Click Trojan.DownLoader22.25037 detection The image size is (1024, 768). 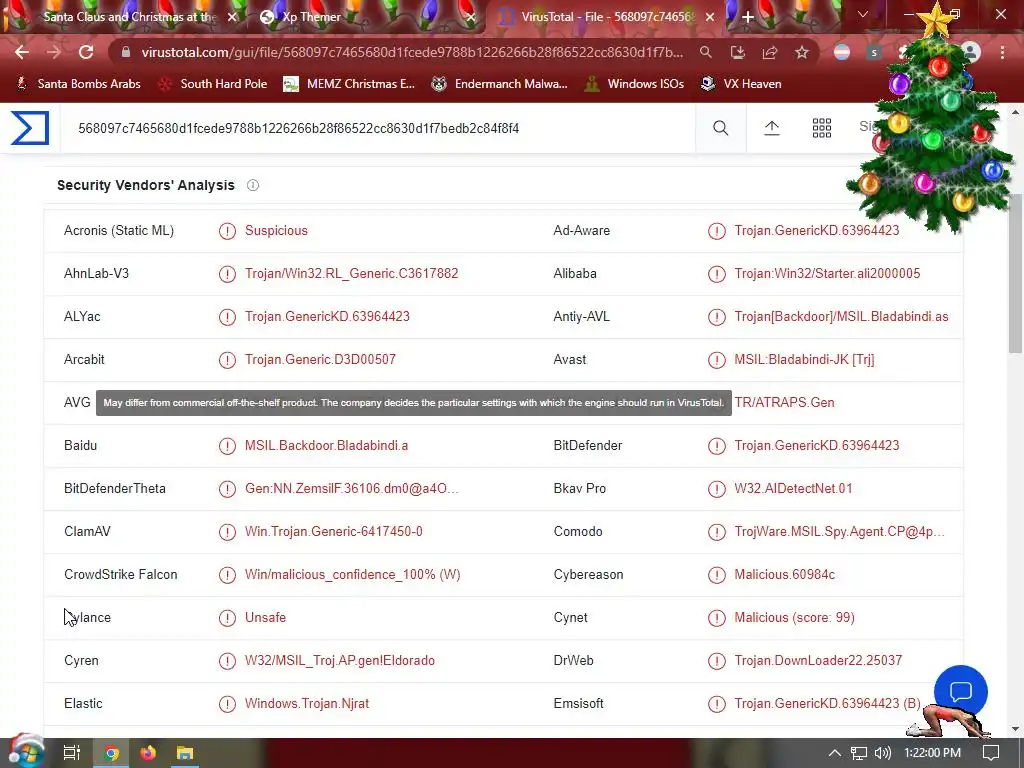pyautogui.click(x=818, y=660)
